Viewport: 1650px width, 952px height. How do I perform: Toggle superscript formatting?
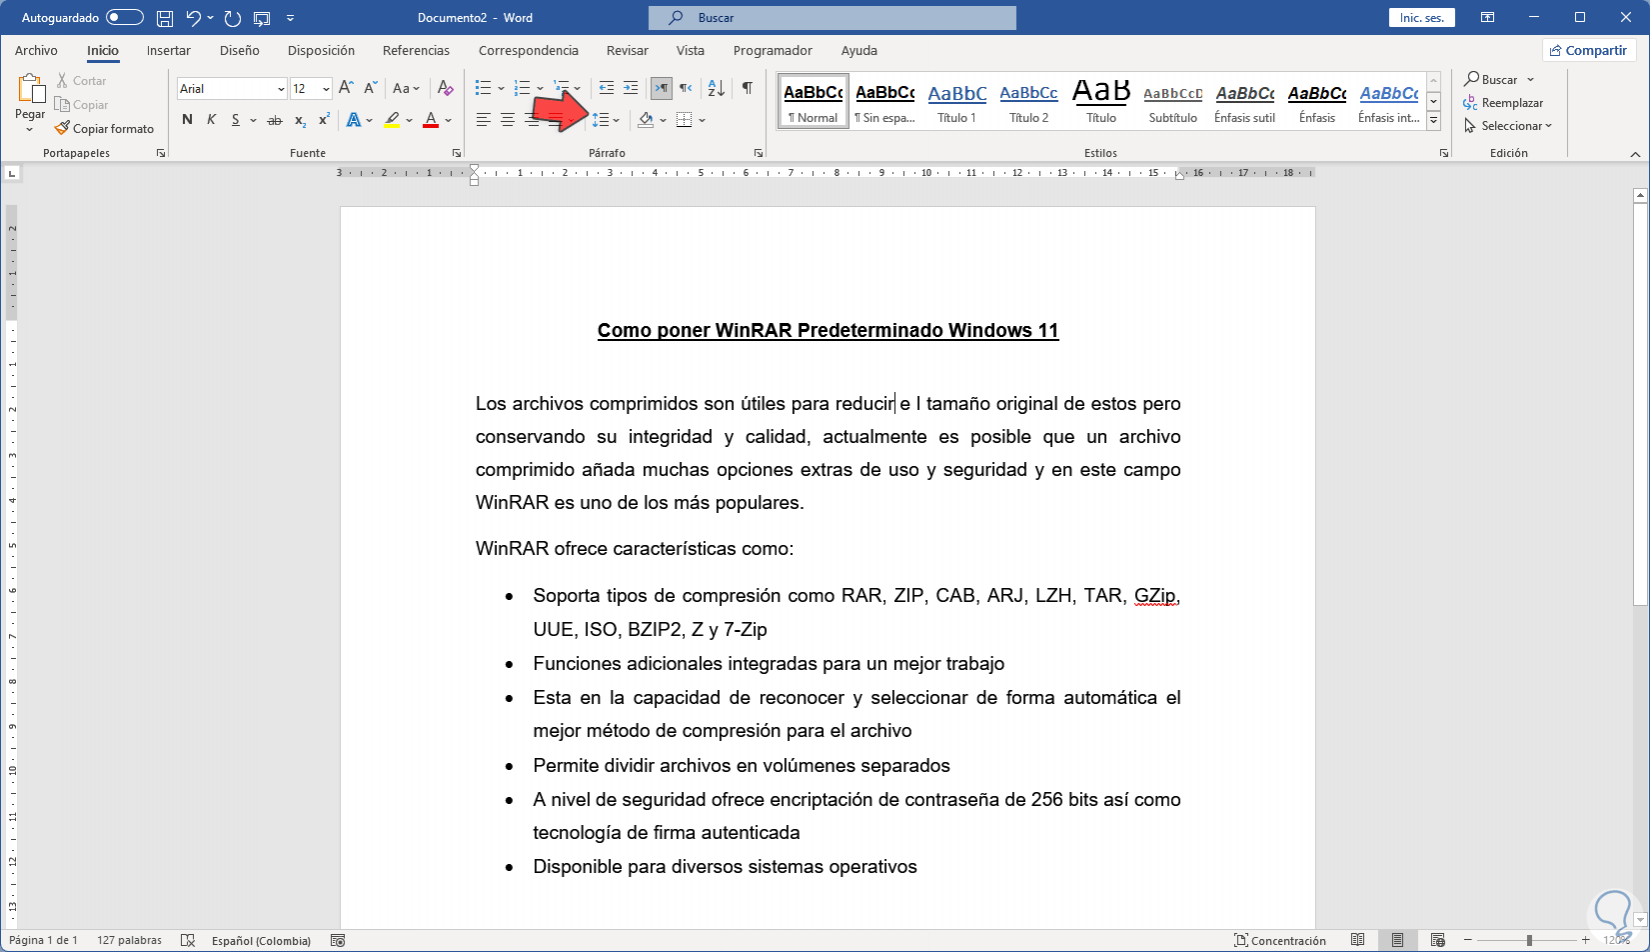pyautogui.click(x=324, y=120)
